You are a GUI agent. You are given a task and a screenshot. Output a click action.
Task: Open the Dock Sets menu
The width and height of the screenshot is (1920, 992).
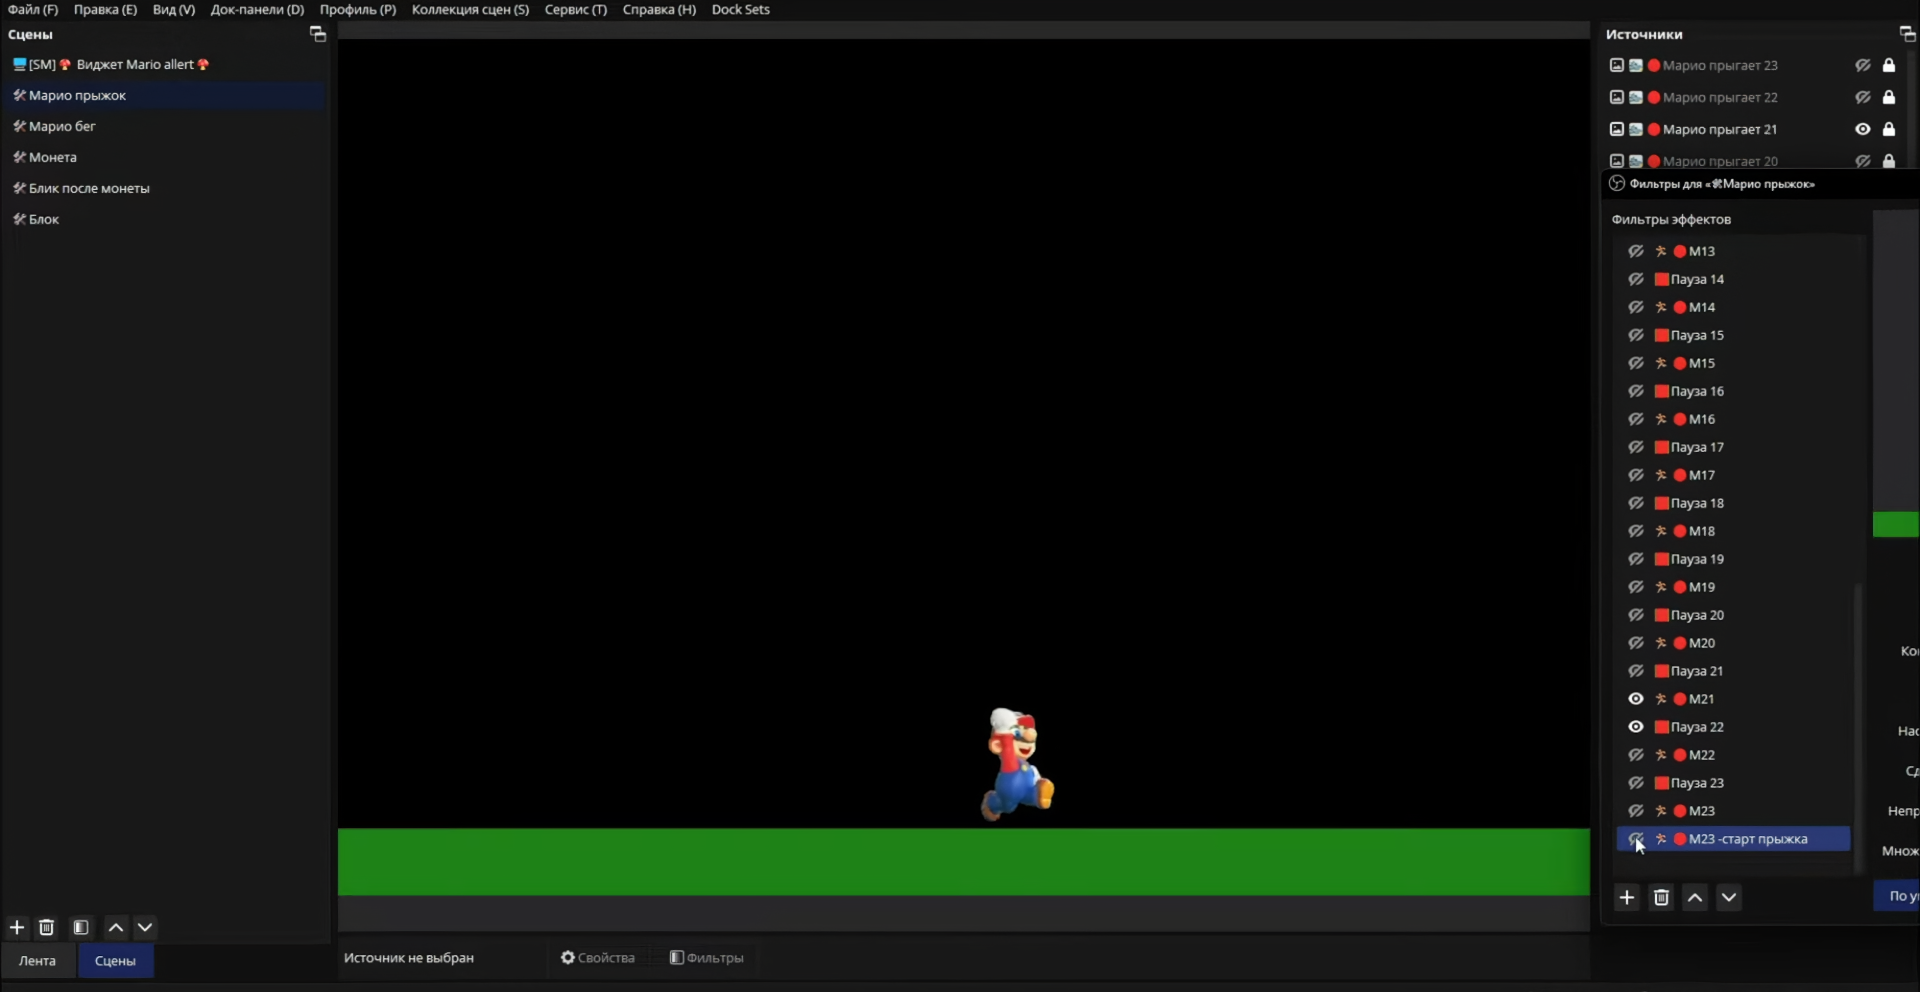pyautogui.click(x=740, y=9)
